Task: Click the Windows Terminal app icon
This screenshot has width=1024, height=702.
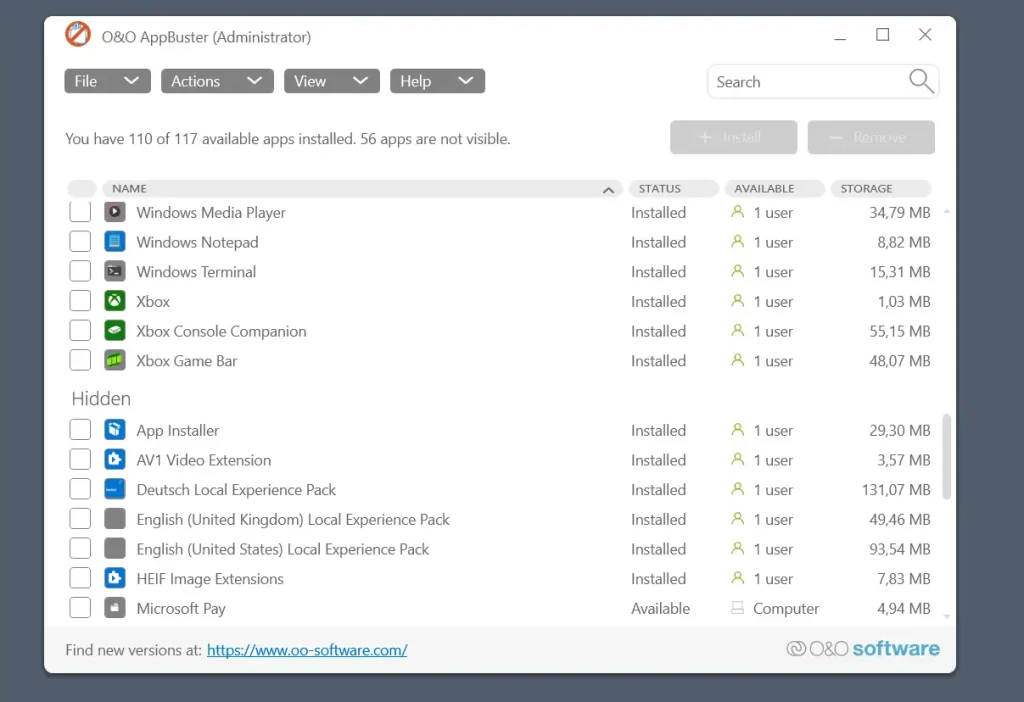Action: pos(114,271)
